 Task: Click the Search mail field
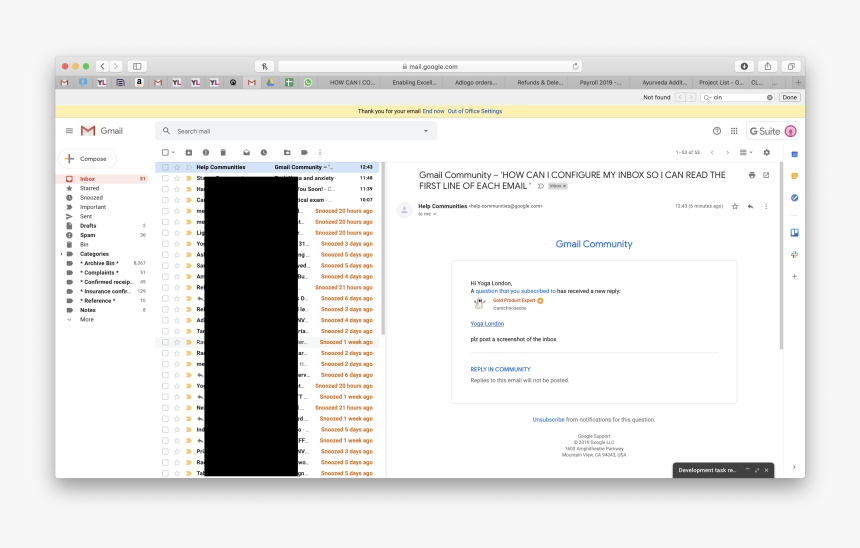[x=296, y=131]
